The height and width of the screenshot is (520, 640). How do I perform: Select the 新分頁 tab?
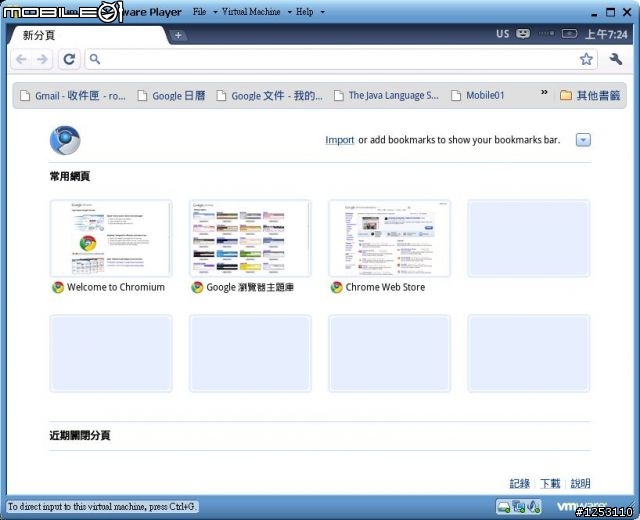(87, 36)
